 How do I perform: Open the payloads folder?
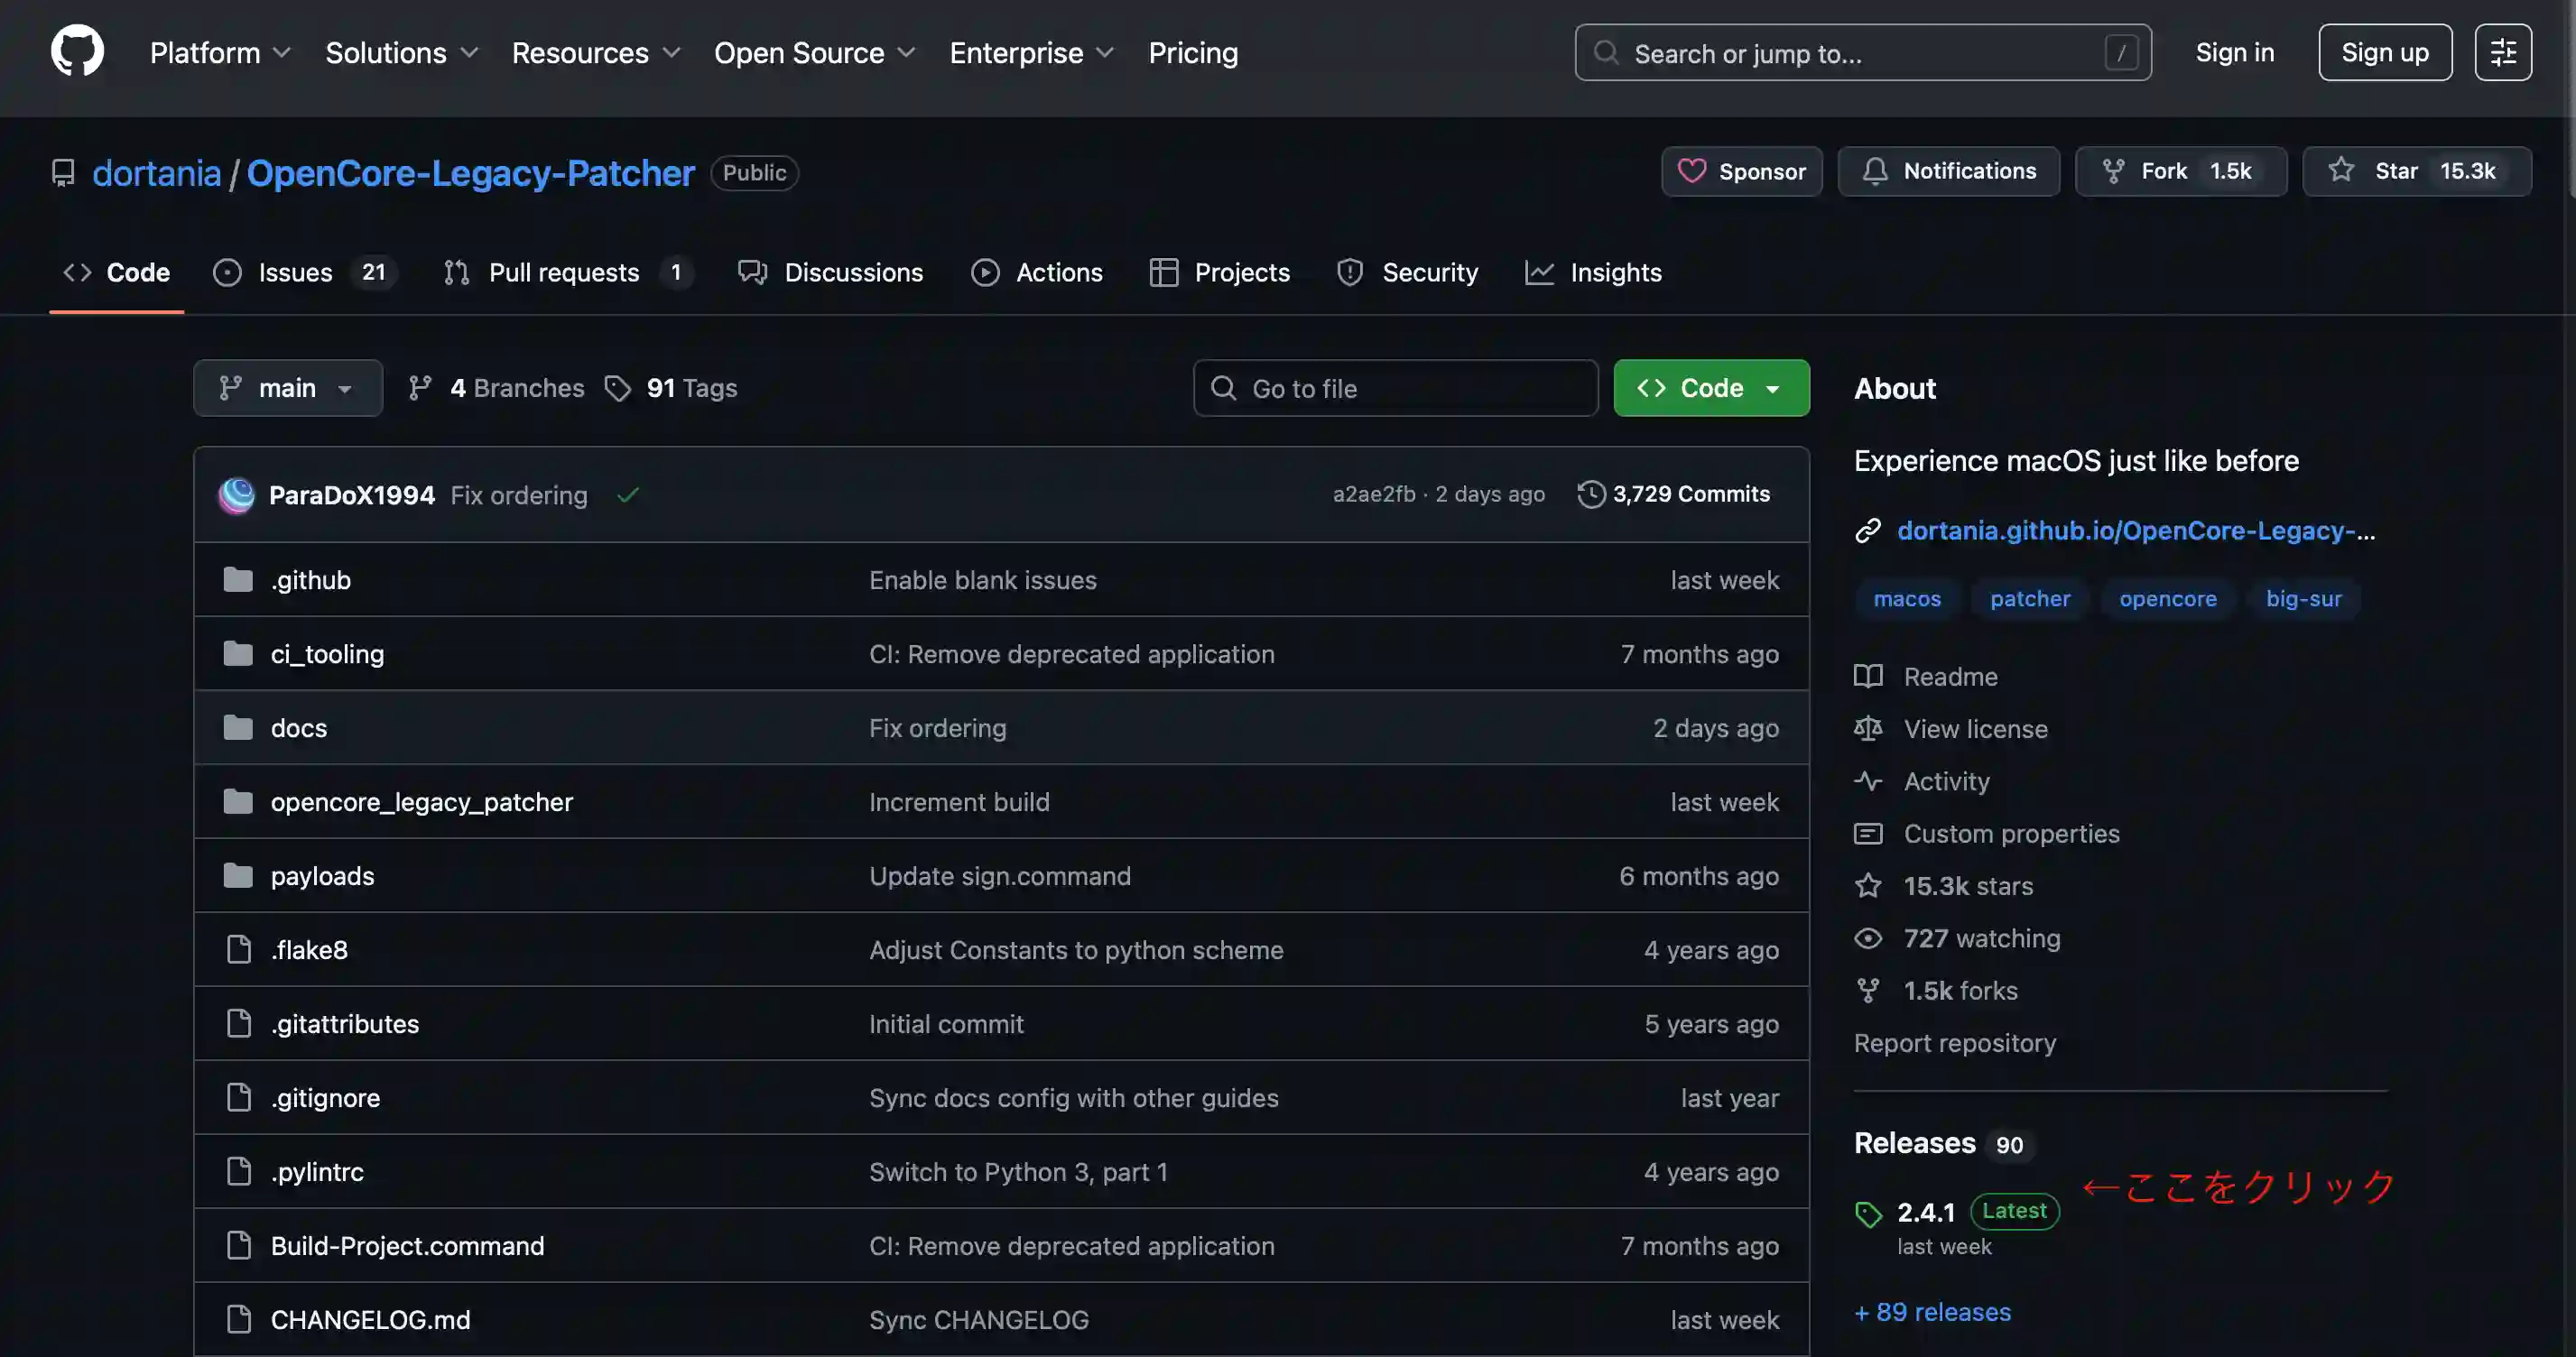point(322,876)
